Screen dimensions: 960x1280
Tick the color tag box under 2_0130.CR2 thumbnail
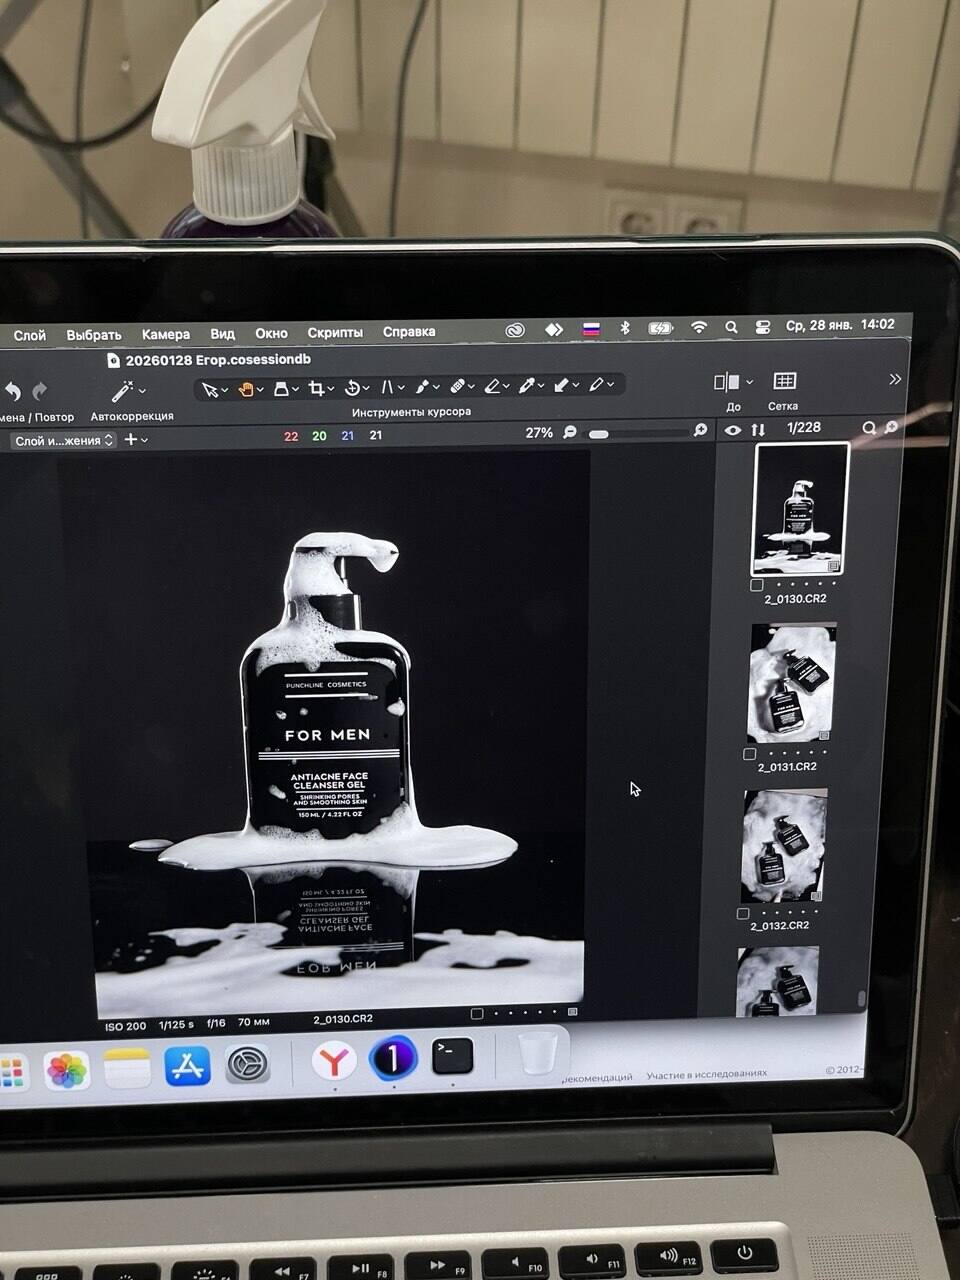pos(757,585)
